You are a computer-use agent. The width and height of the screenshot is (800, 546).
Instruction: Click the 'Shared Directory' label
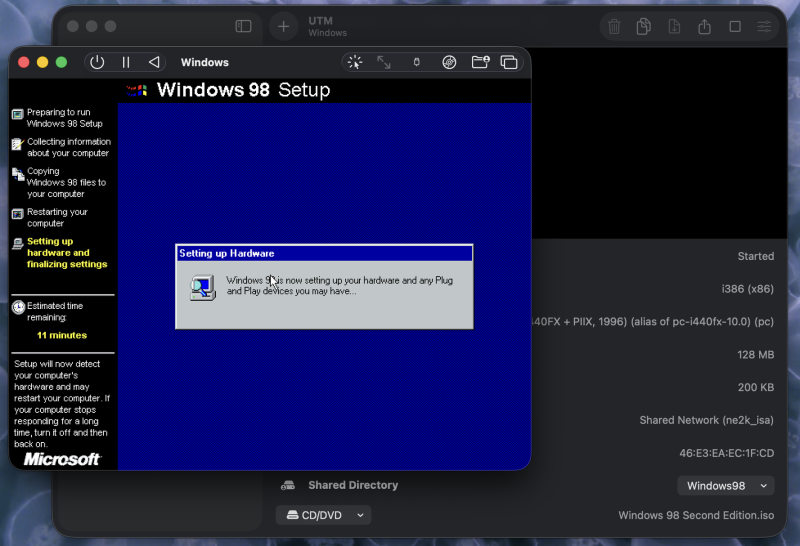(353, 485)
